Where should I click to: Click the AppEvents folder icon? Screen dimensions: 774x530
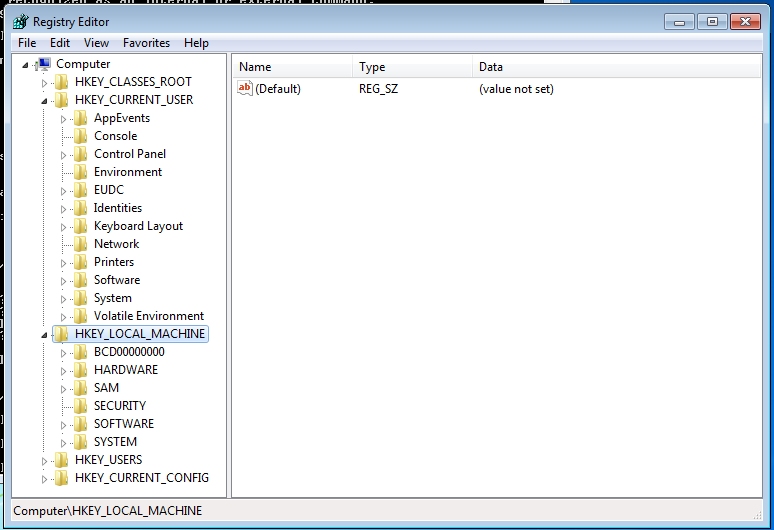pyautogui.click(x=80, y=118)
